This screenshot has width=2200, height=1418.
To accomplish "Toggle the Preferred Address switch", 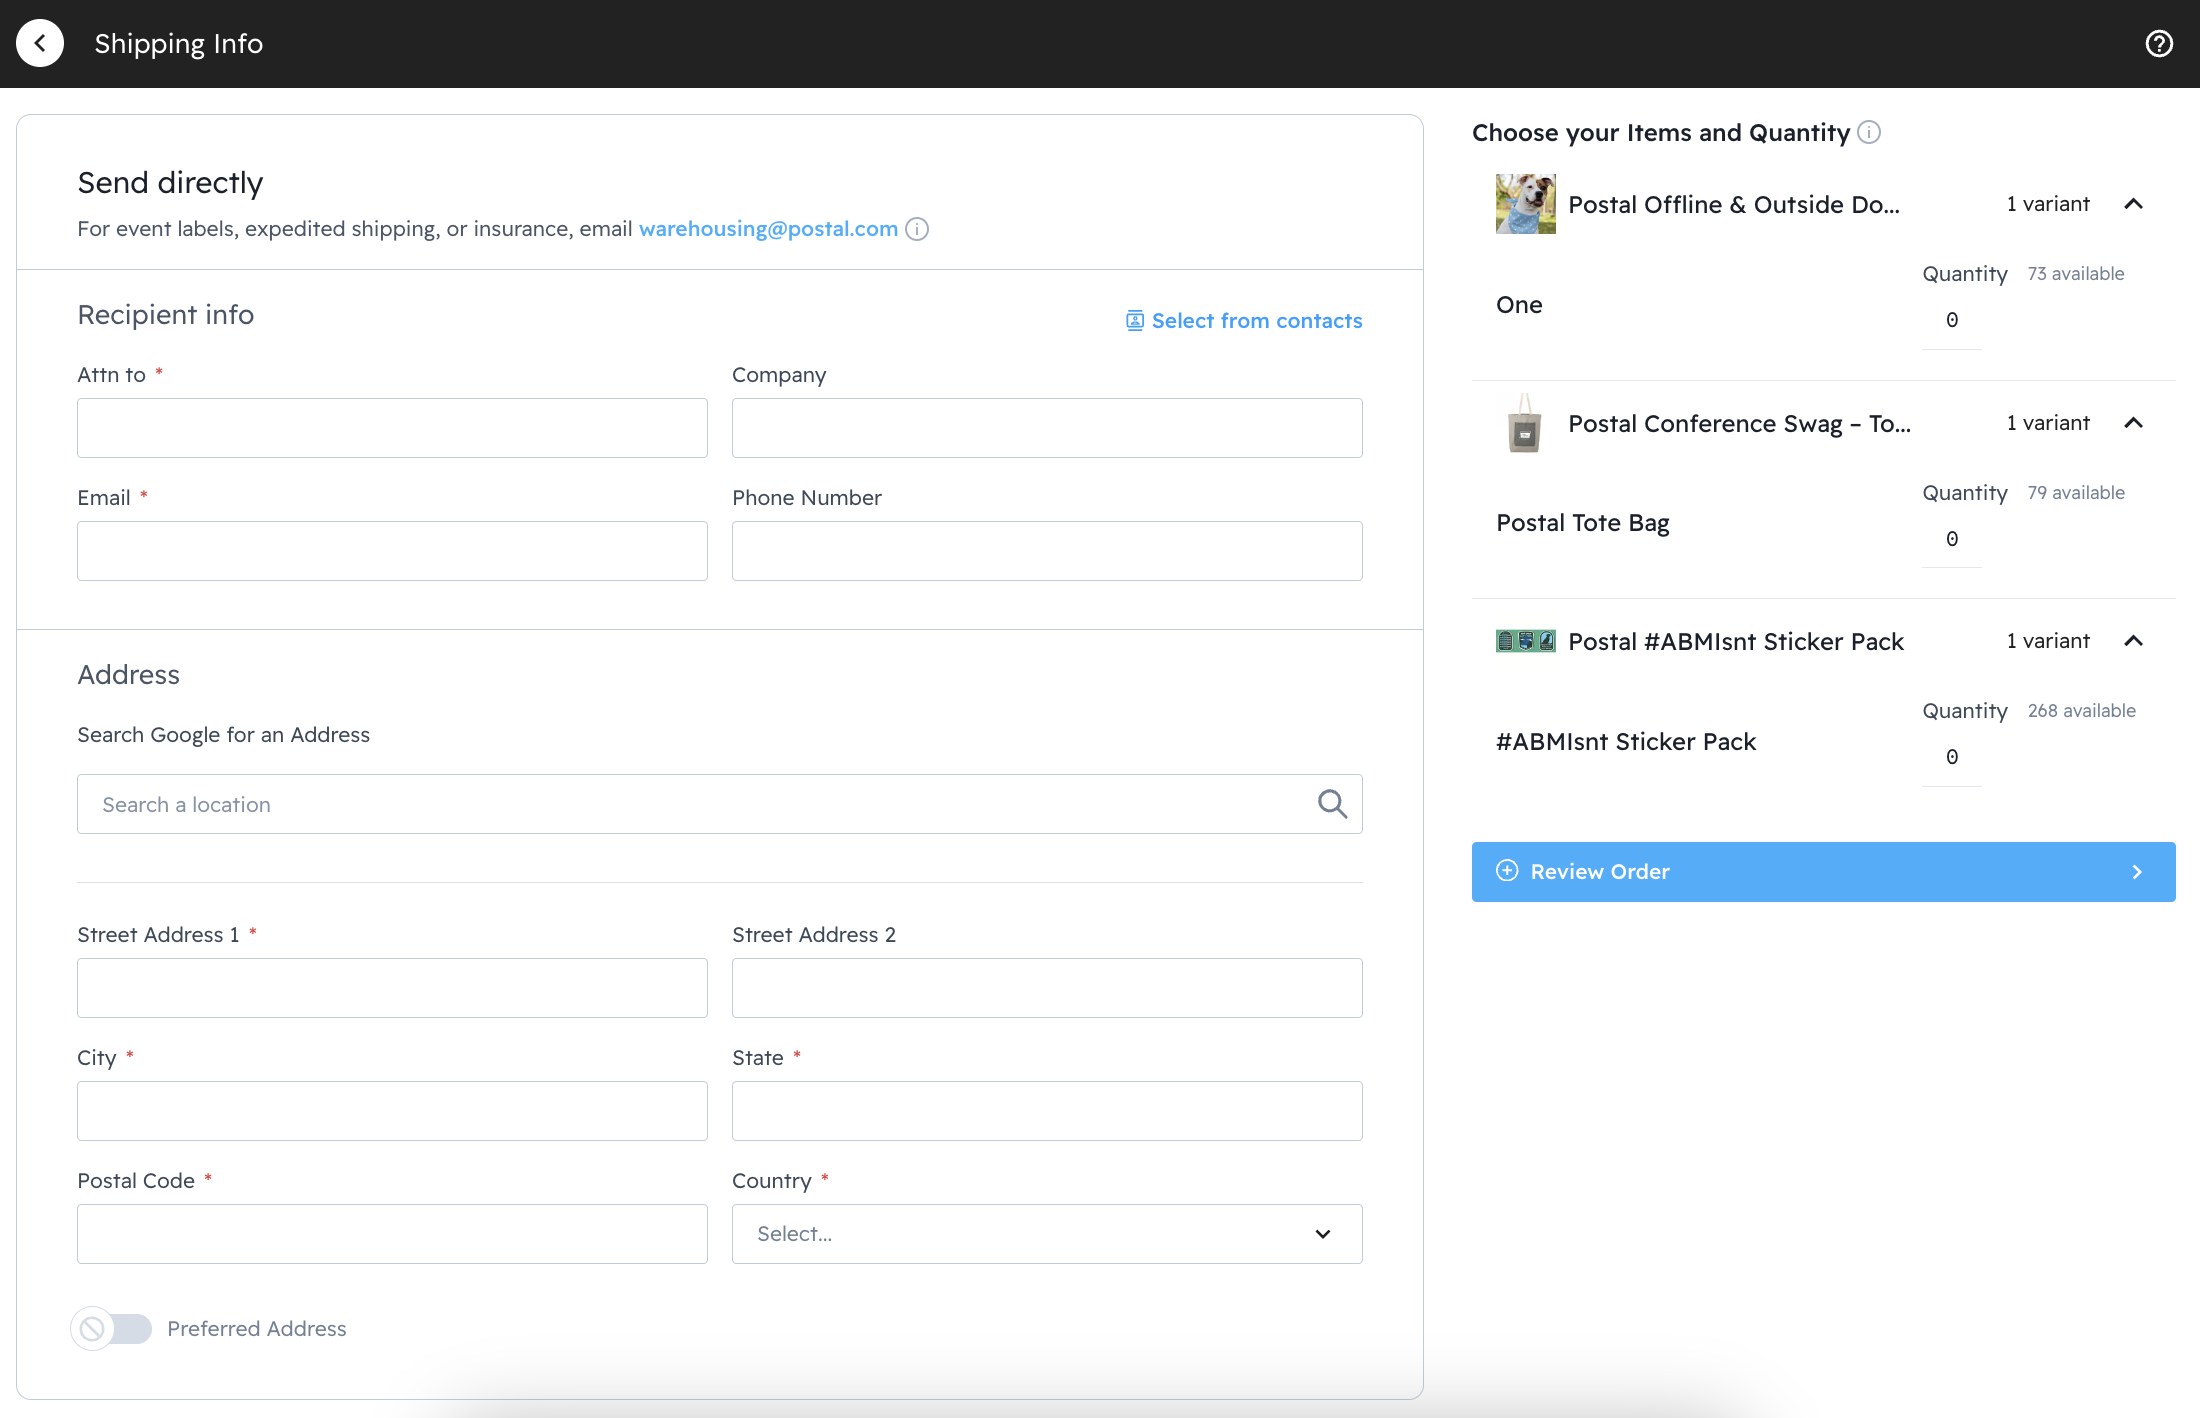I will pos(112,1328).
